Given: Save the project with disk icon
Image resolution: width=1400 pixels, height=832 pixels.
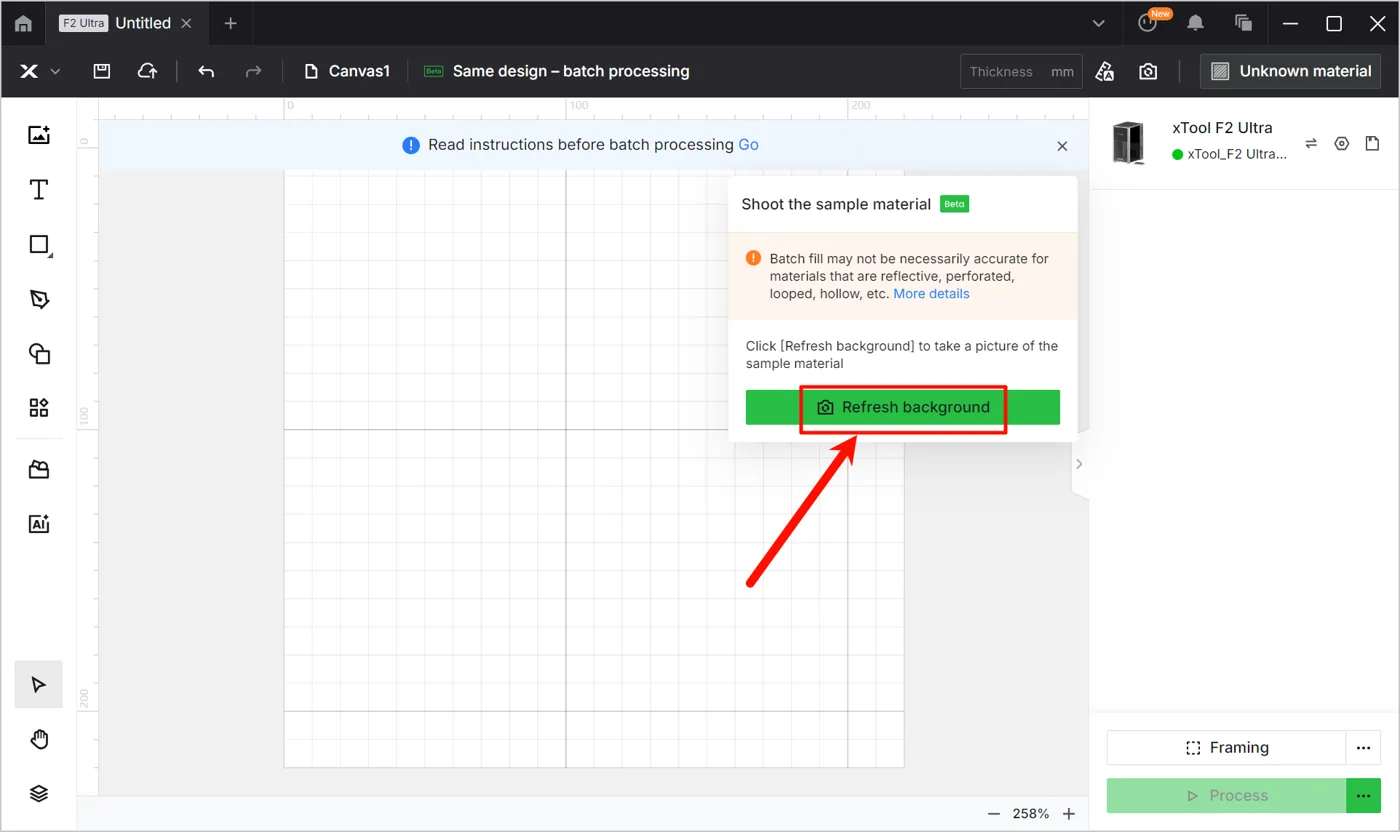Looking at the screenshot, I should [x=101, y=71].
